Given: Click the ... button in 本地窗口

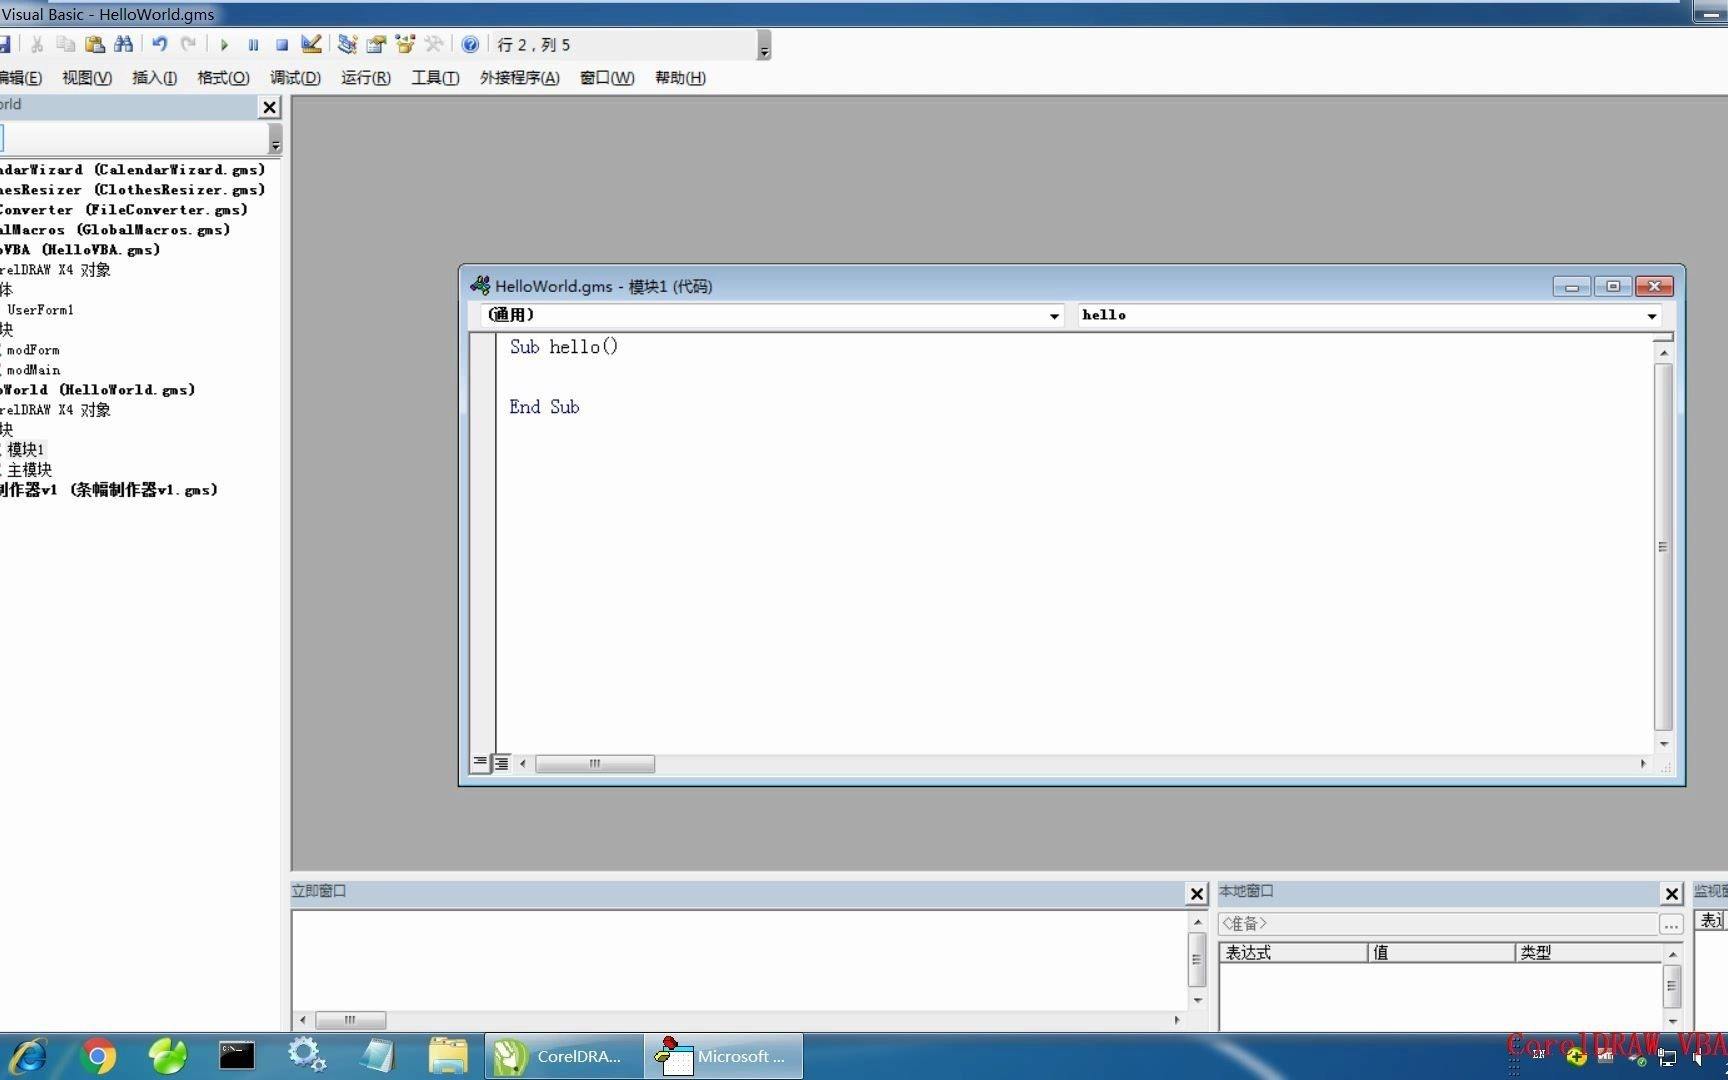Looking at the screenshot, I should point(1671,924).
